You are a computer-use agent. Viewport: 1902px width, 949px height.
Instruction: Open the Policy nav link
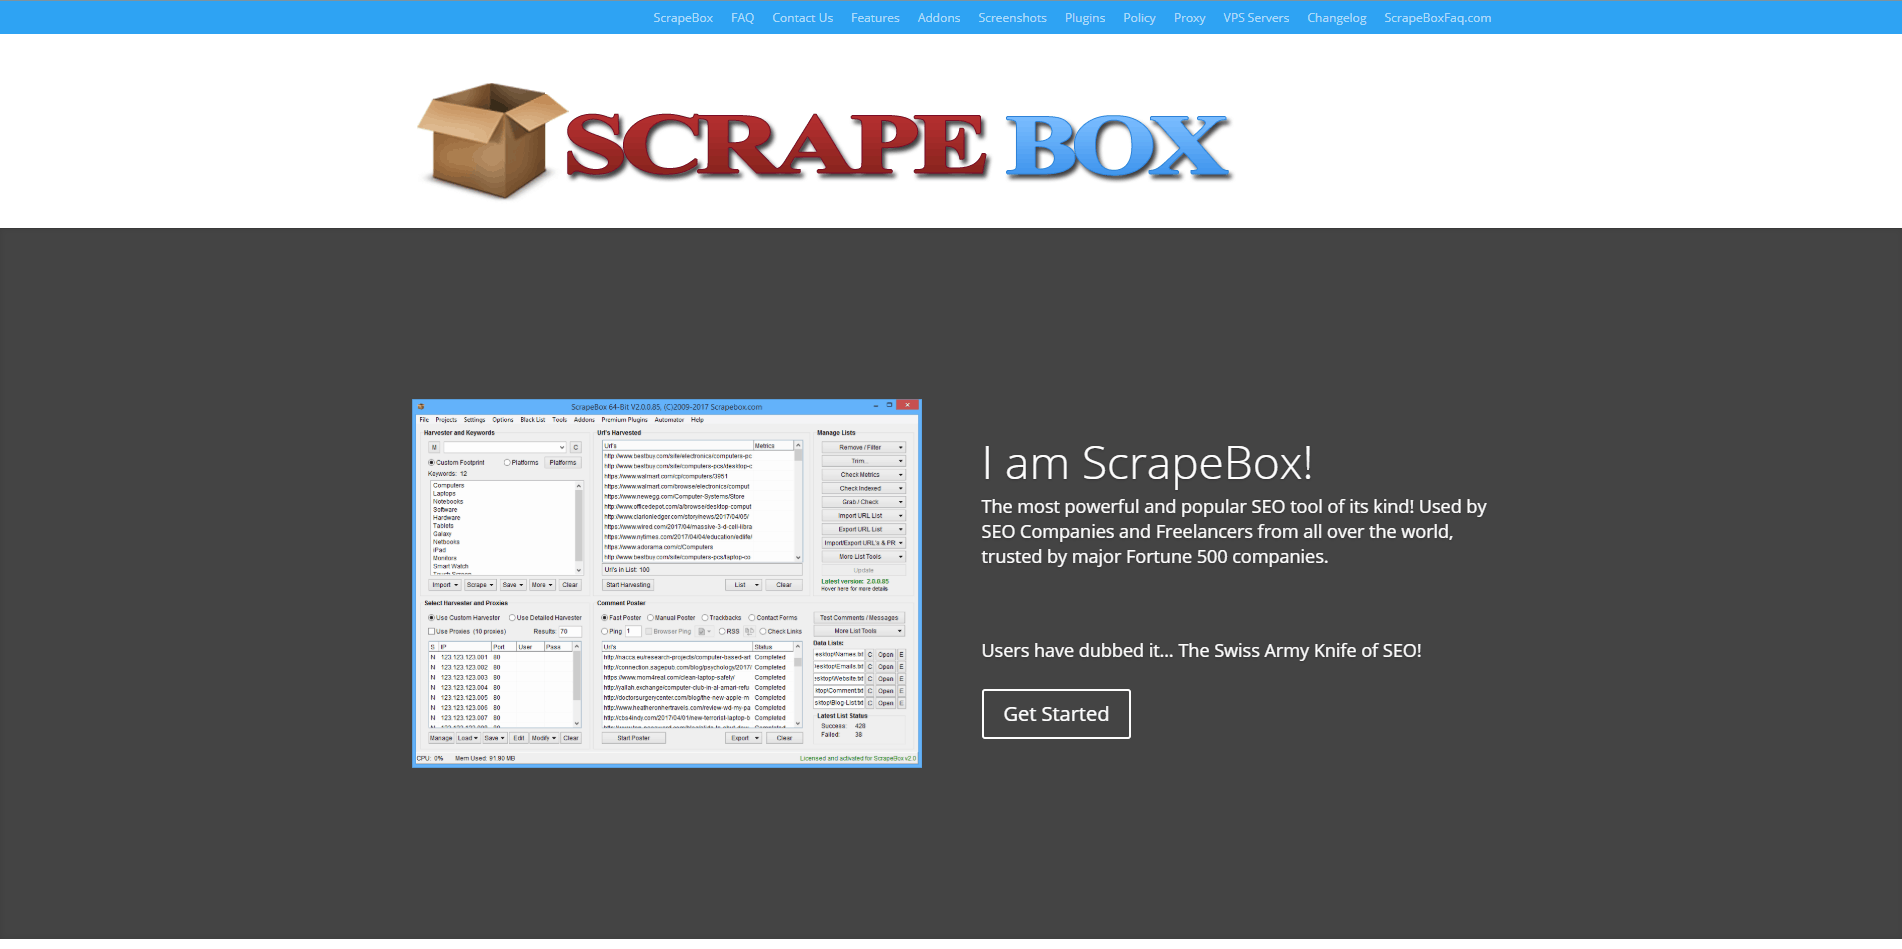1139,18
